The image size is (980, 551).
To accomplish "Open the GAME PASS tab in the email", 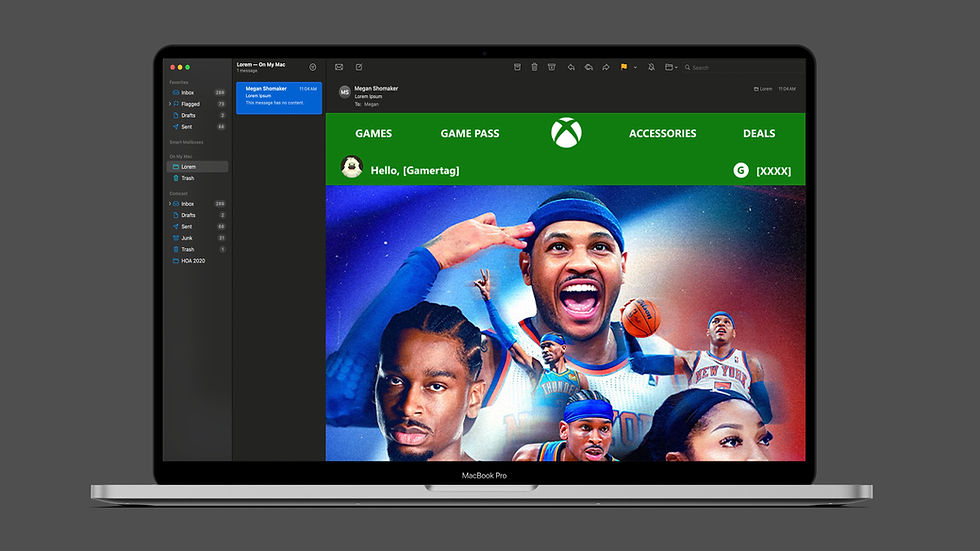I will 470,133.
